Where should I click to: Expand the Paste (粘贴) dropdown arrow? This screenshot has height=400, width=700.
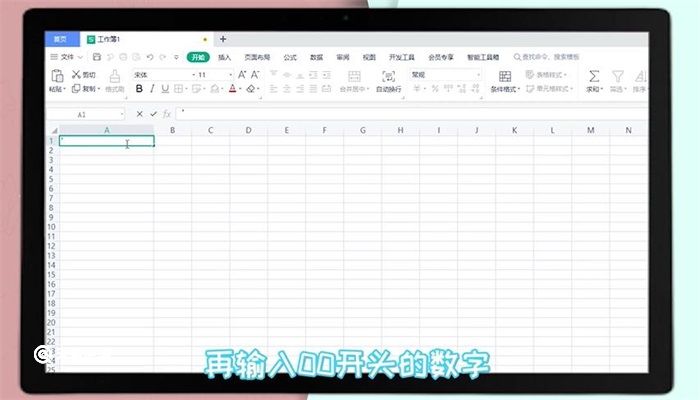pos(64,89)
